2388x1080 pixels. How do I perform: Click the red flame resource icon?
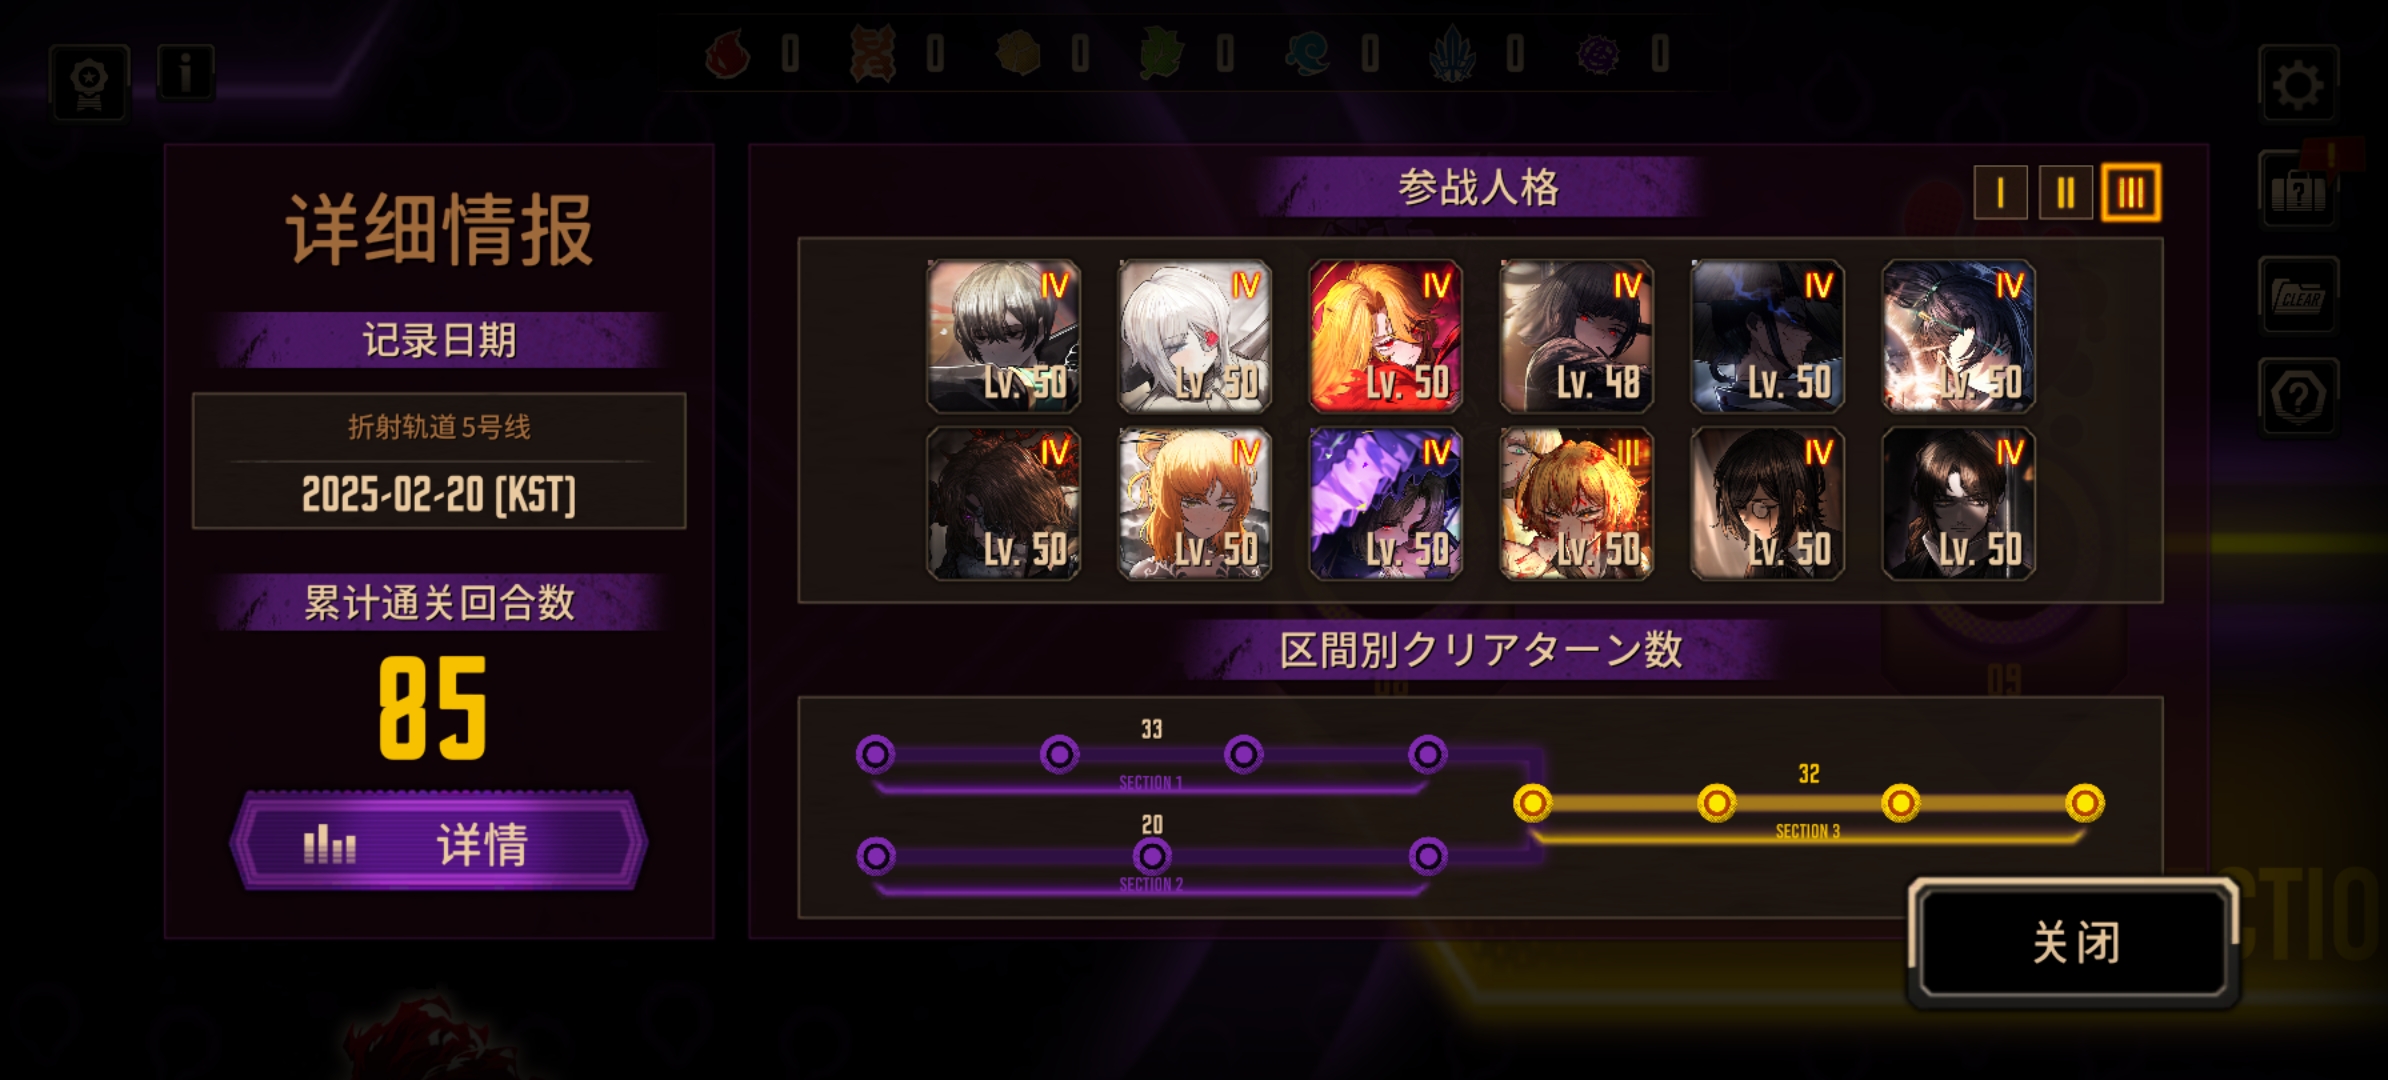pos(728,53)
